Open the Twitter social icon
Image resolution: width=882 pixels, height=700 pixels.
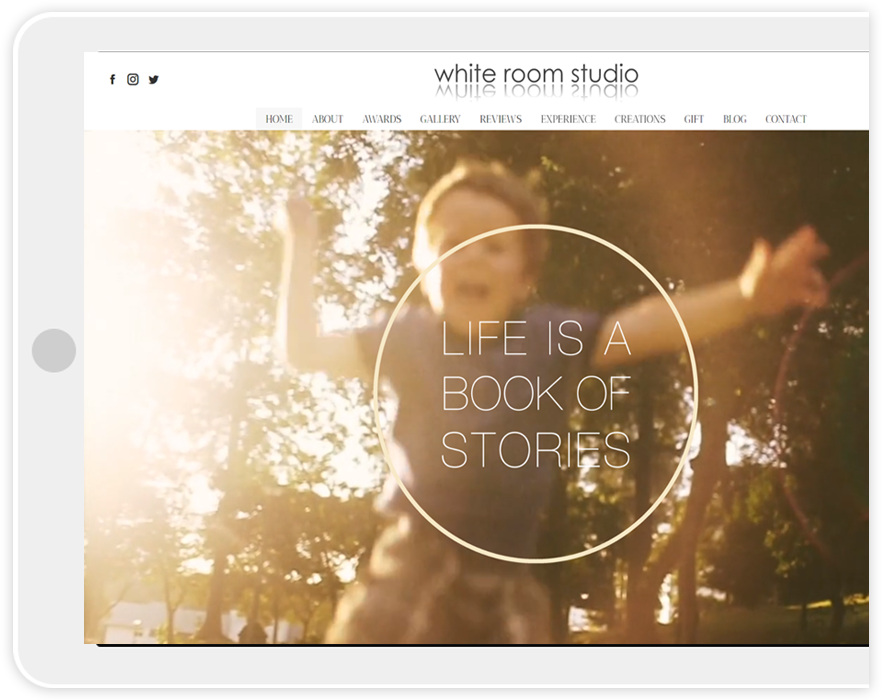[x=154, y=79]
